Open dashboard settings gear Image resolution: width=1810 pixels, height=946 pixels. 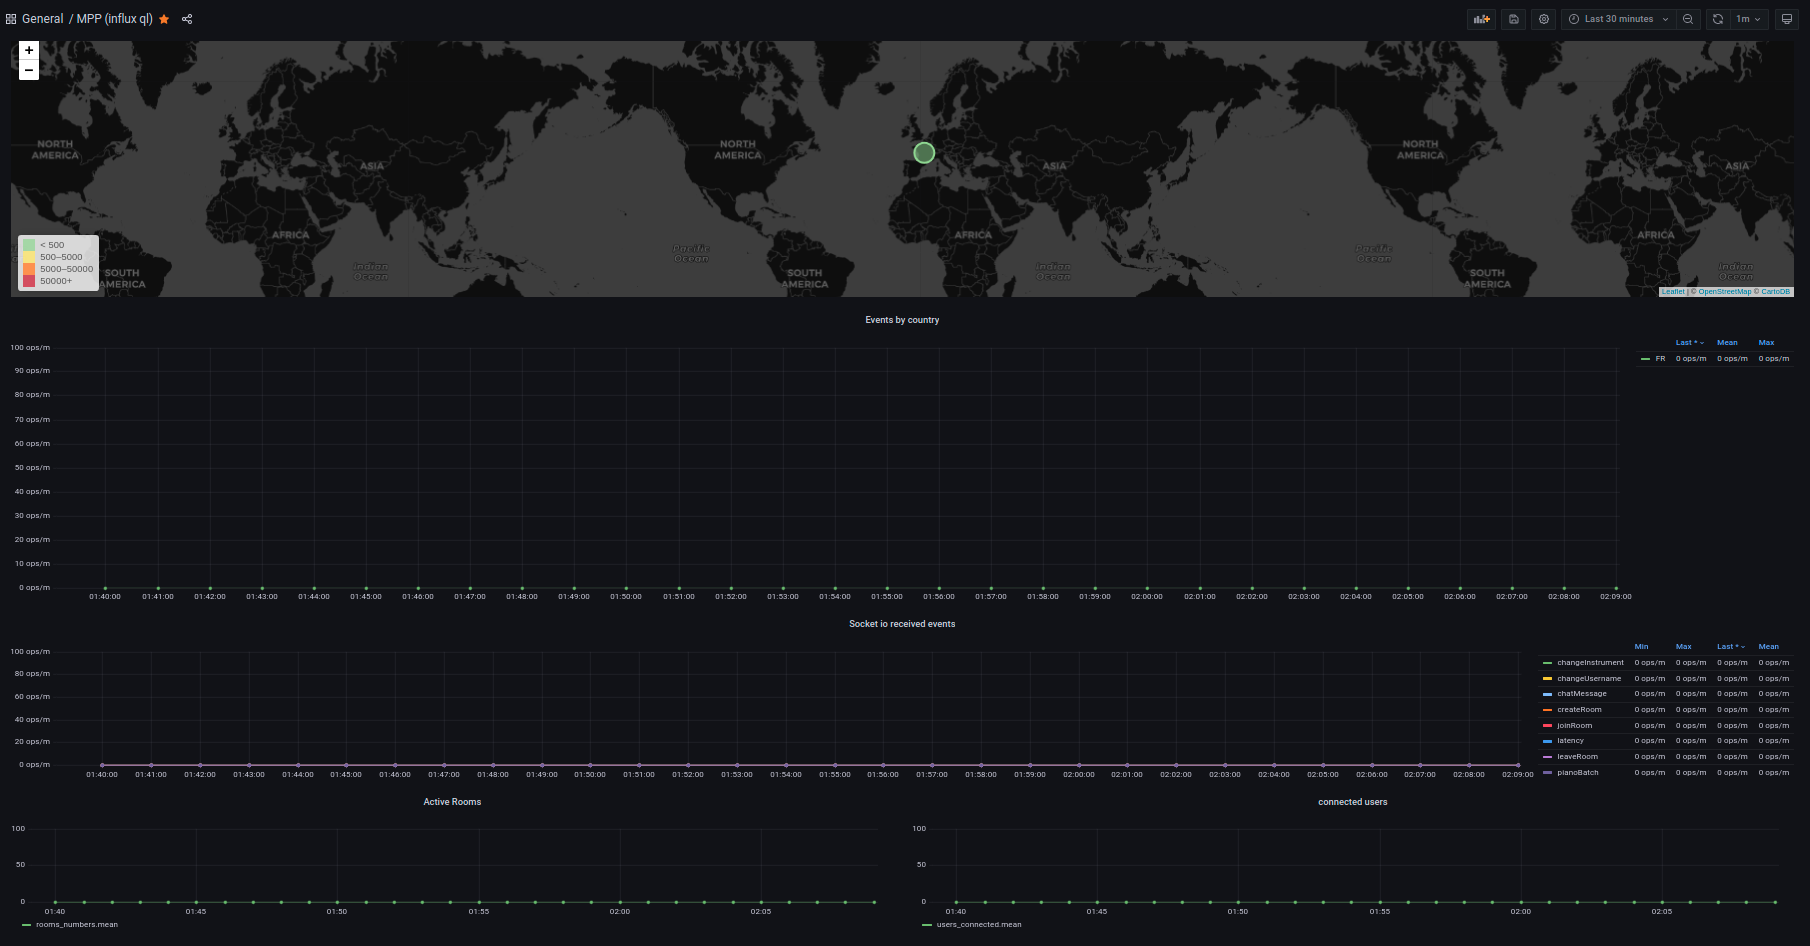tap(1544, 19)
